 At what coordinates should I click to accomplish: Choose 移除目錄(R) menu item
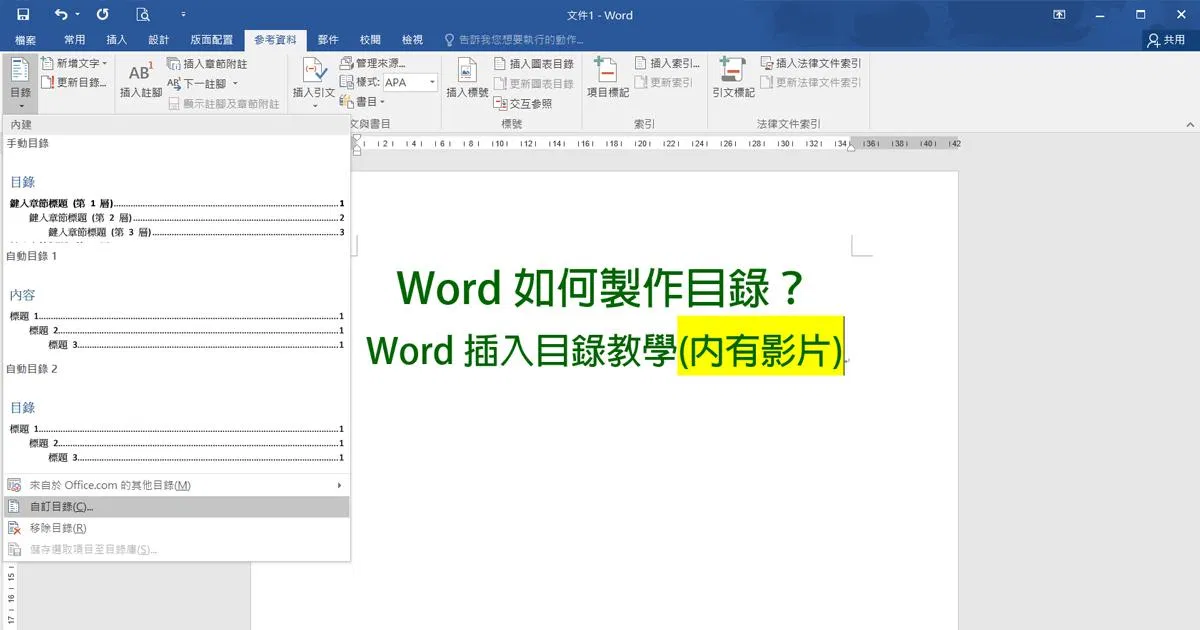coord(176,528)
